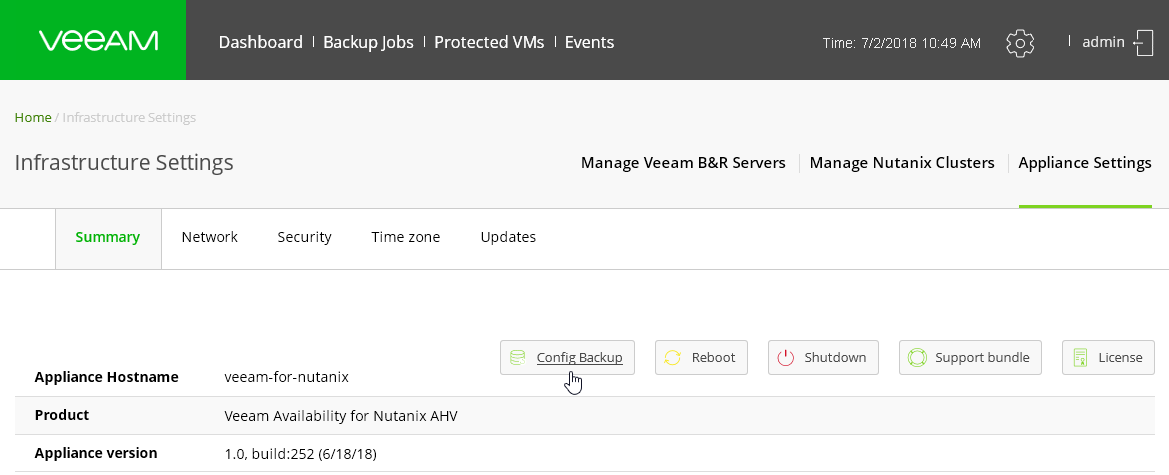Click the Shutdown button label
Screen dimensions: 1169x475
pos(835,358)
